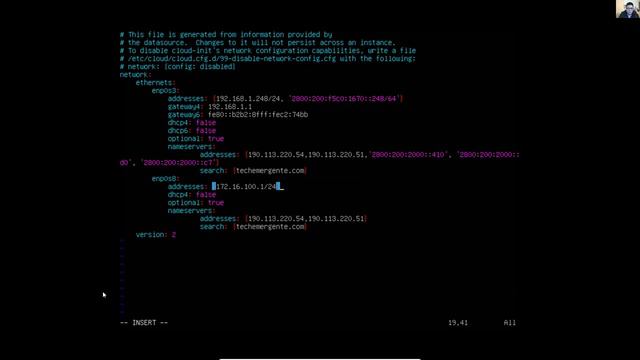Click the 192.168.1.248/24 address
The width and height of the screenshot is (640, 360).
tap(248, 99)
